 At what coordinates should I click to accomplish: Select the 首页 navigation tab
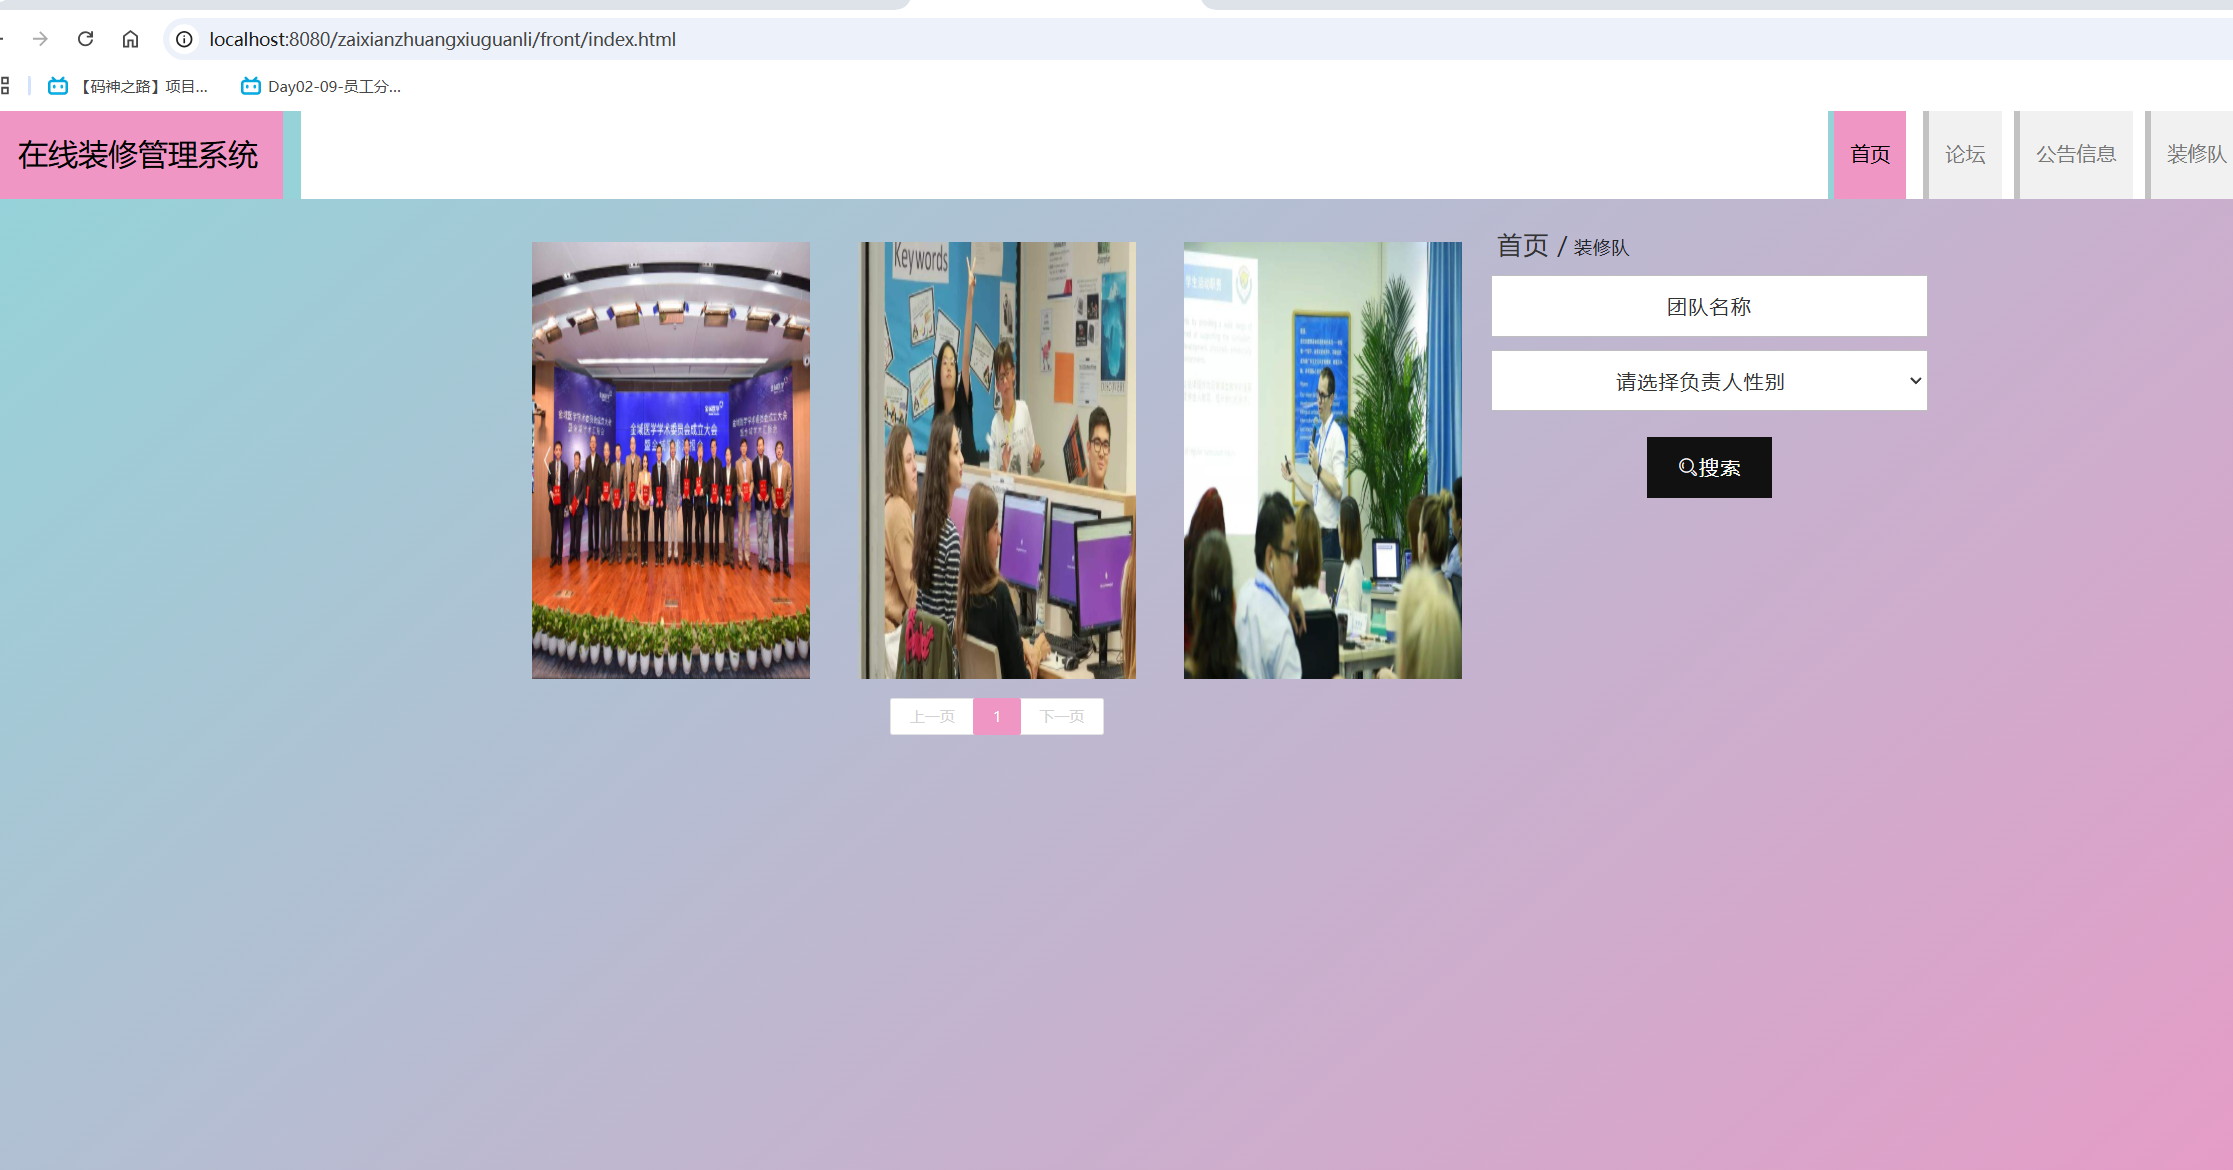click(x=1869, y=155)
